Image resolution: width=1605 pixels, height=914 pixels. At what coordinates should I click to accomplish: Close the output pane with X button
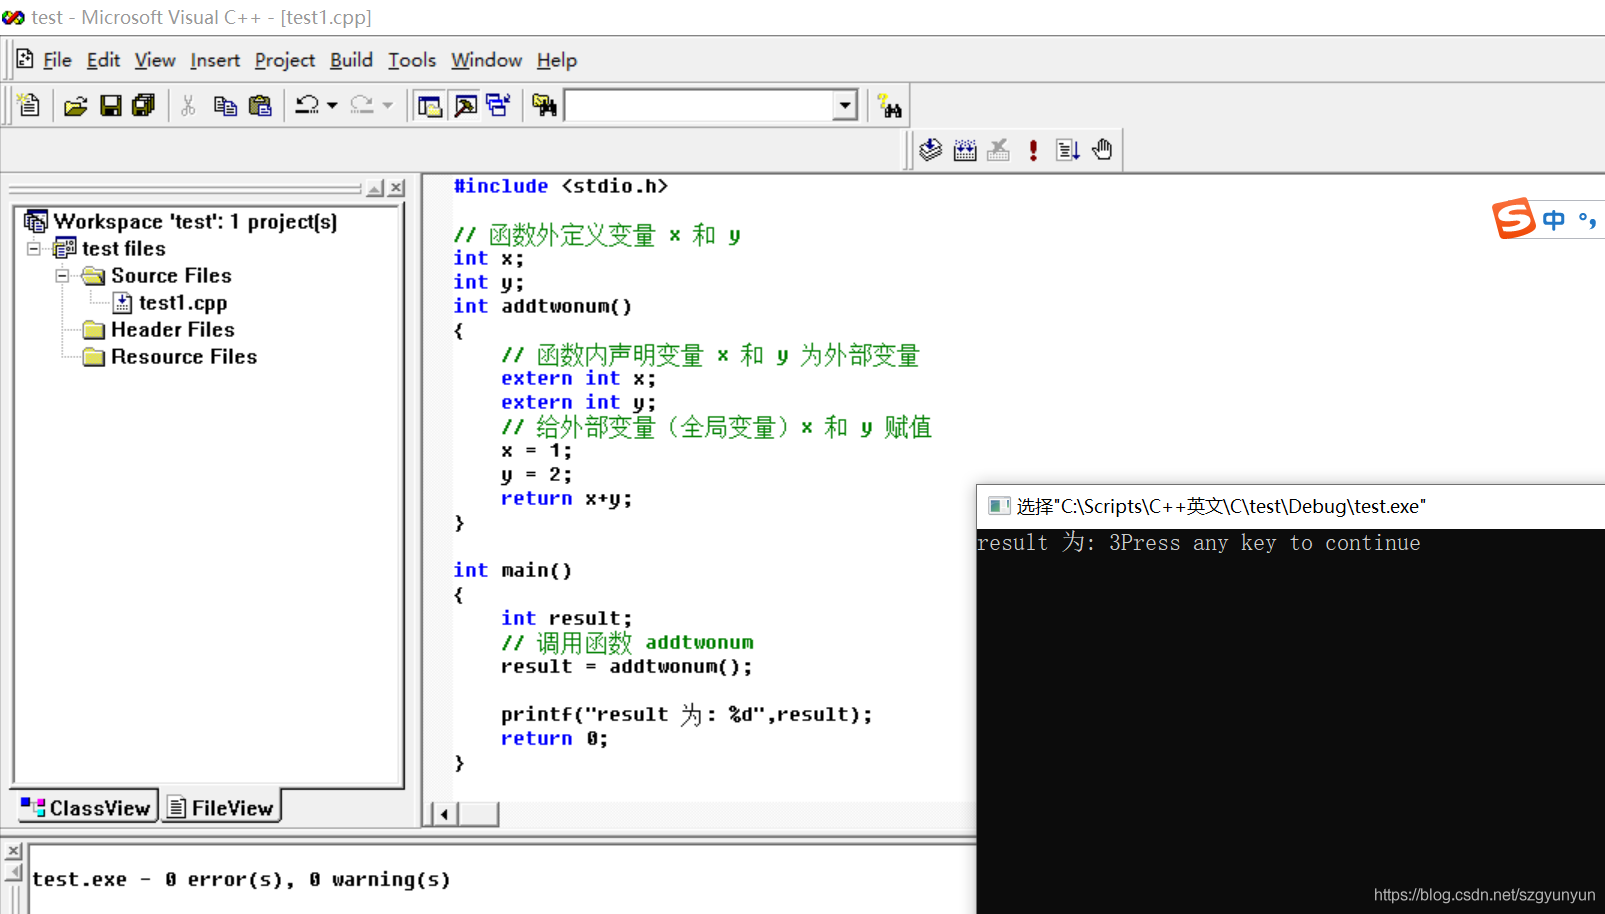click(x=13, y=851)
